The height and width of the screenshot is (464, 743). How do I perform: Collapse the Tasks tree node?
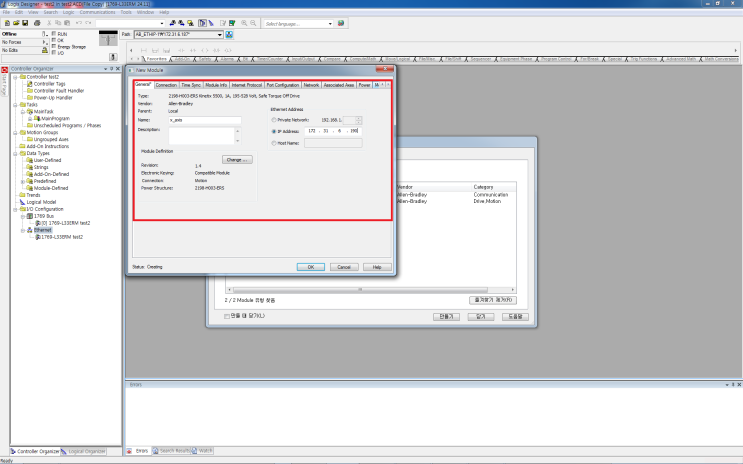(15, 105)
